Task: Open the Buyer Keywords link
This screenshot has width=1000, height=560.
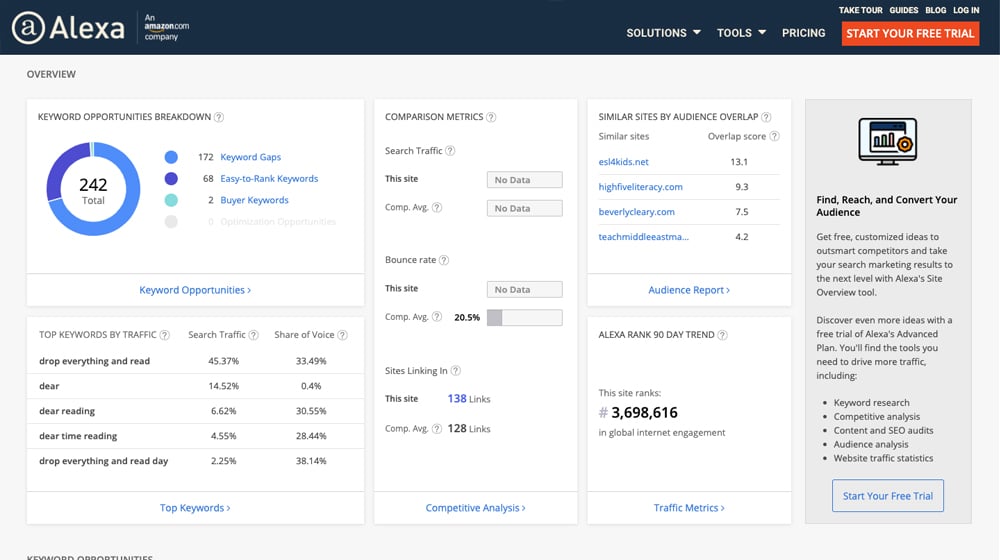Action: (254, 200)
